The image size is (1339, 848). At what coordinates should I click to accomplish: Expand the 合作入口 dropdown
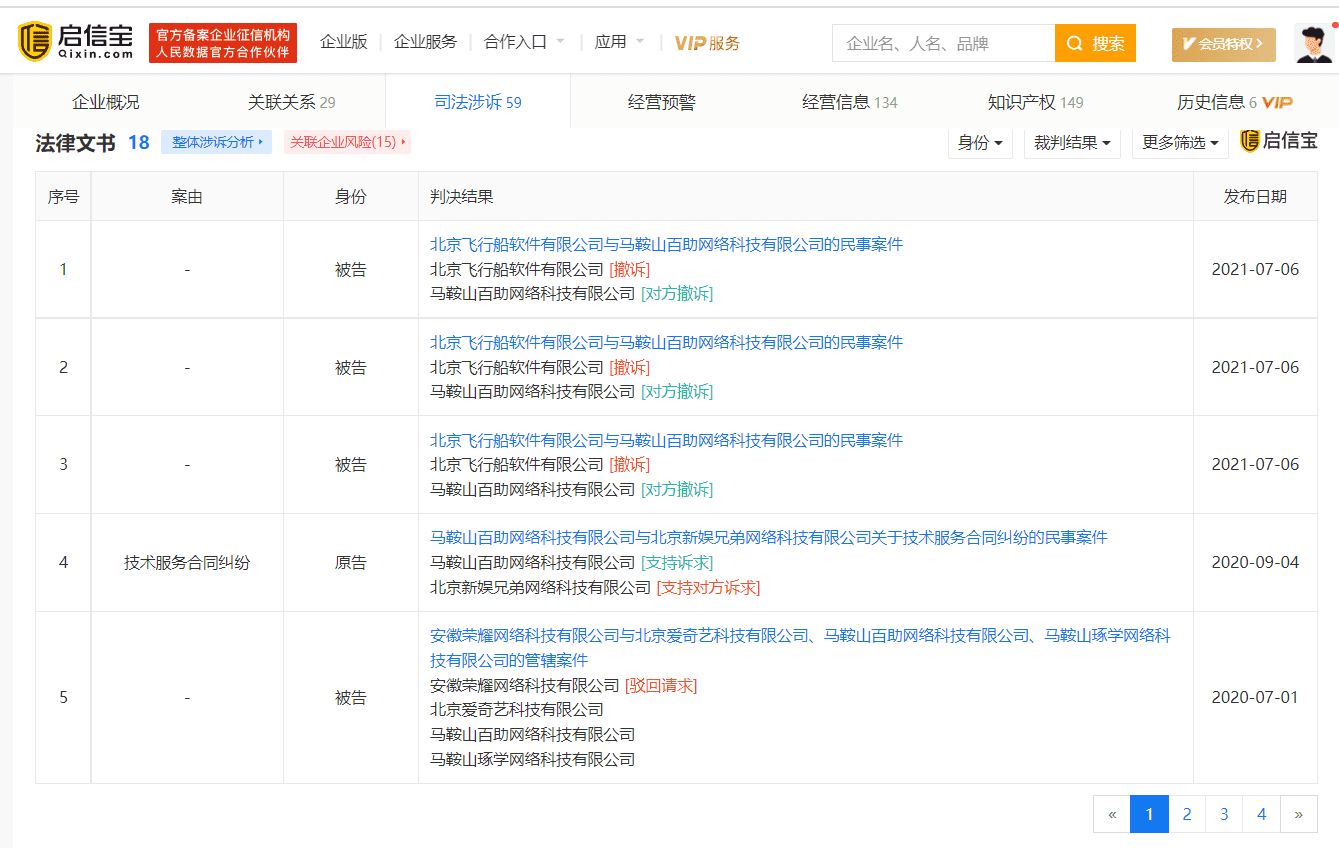[x=524, y=42]
